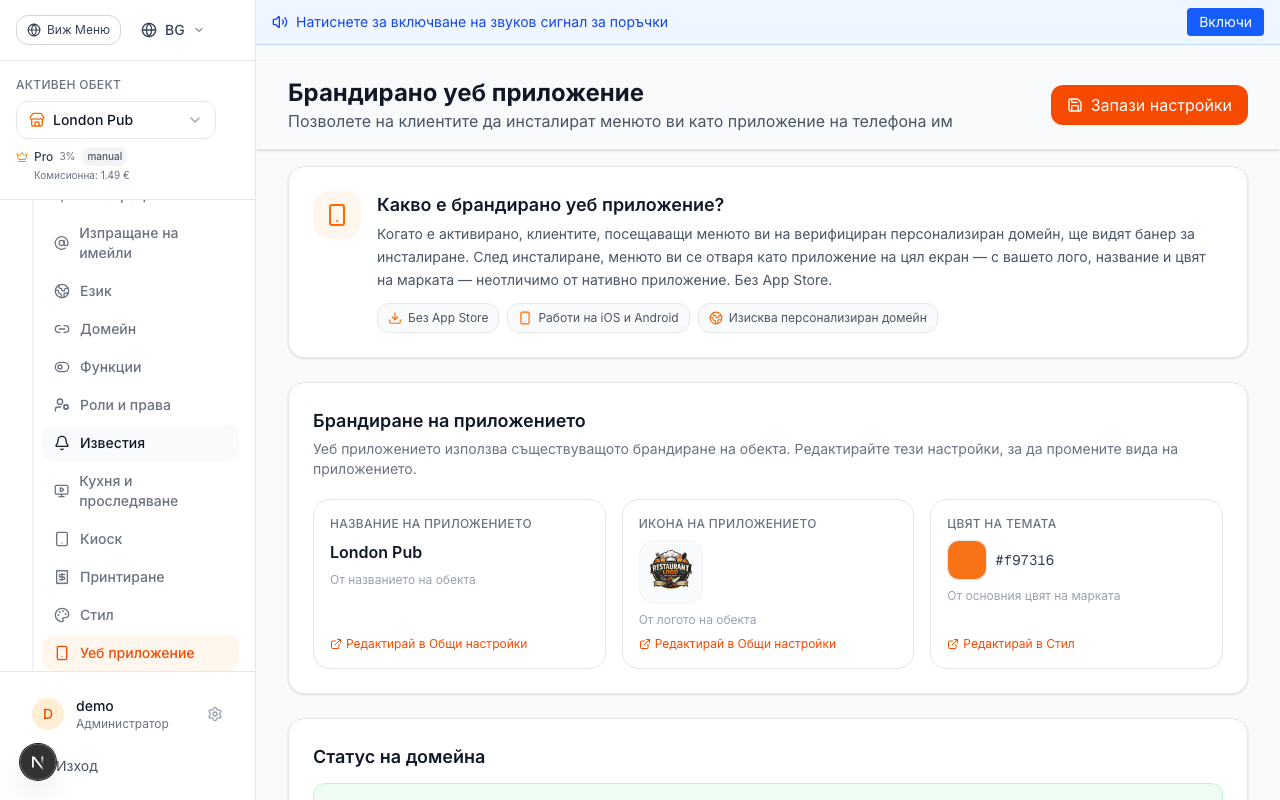Click the user-cog icon beside Роли и права

click(62, 405)
